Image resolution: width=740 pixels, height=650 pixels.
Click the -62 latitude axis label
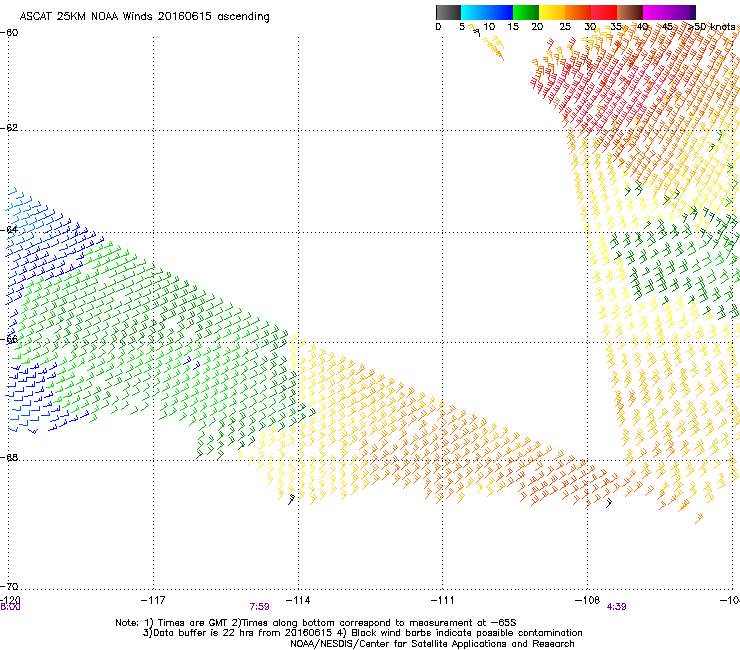coord(9,128)
